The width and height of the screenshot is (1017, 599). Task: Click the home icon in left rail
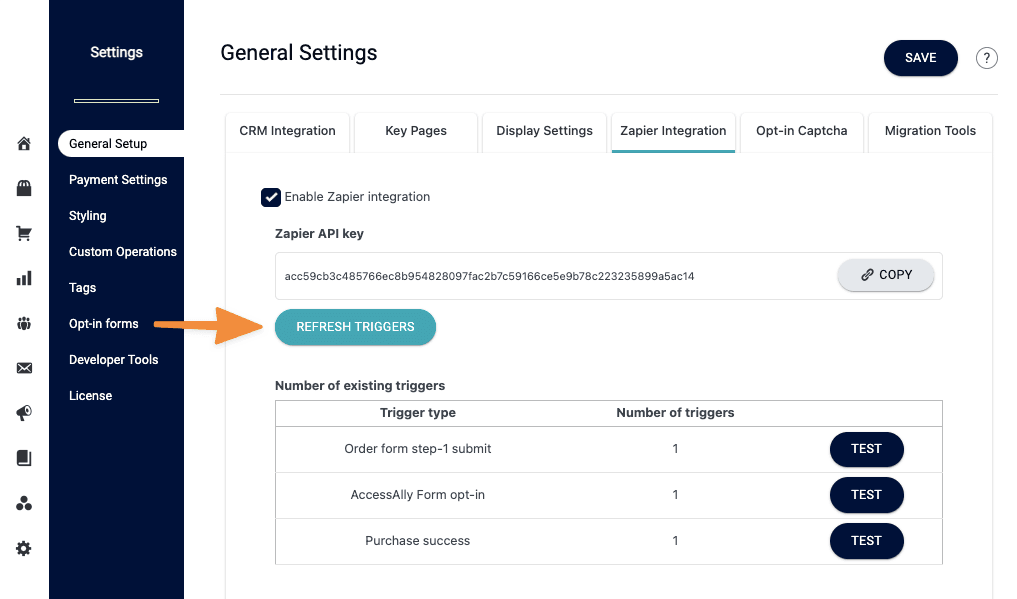24,144
